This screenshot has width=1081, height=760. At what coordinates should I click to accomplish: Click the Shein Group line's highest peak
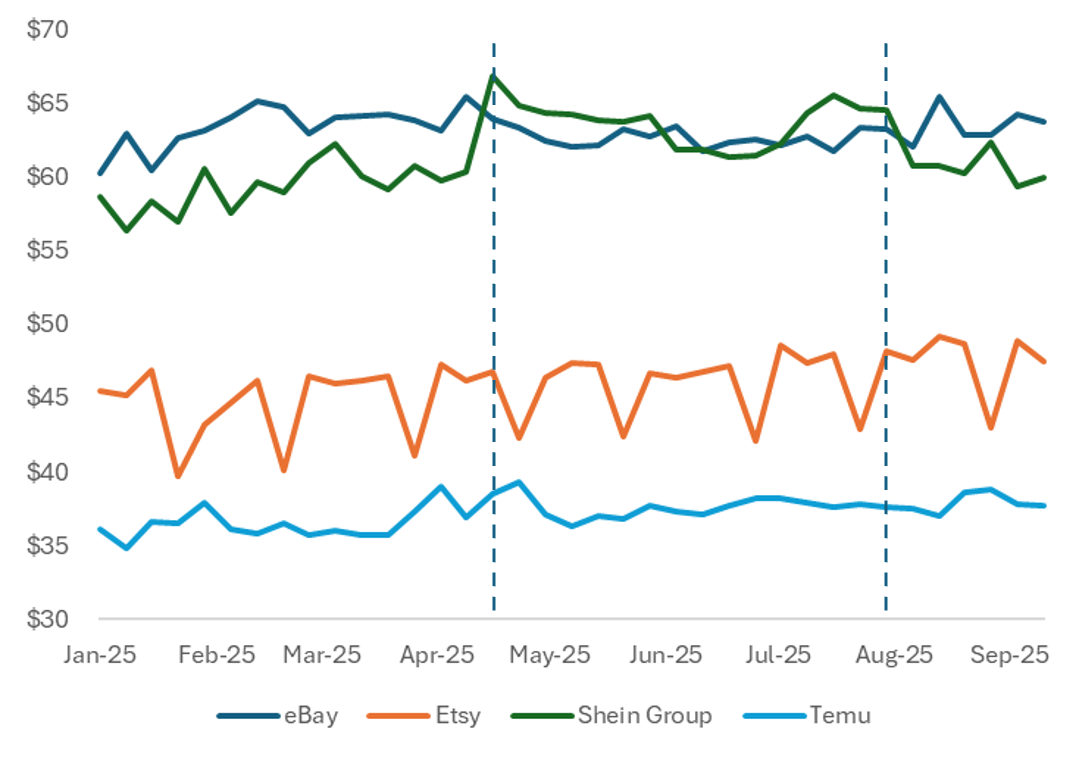coord(493,76)
